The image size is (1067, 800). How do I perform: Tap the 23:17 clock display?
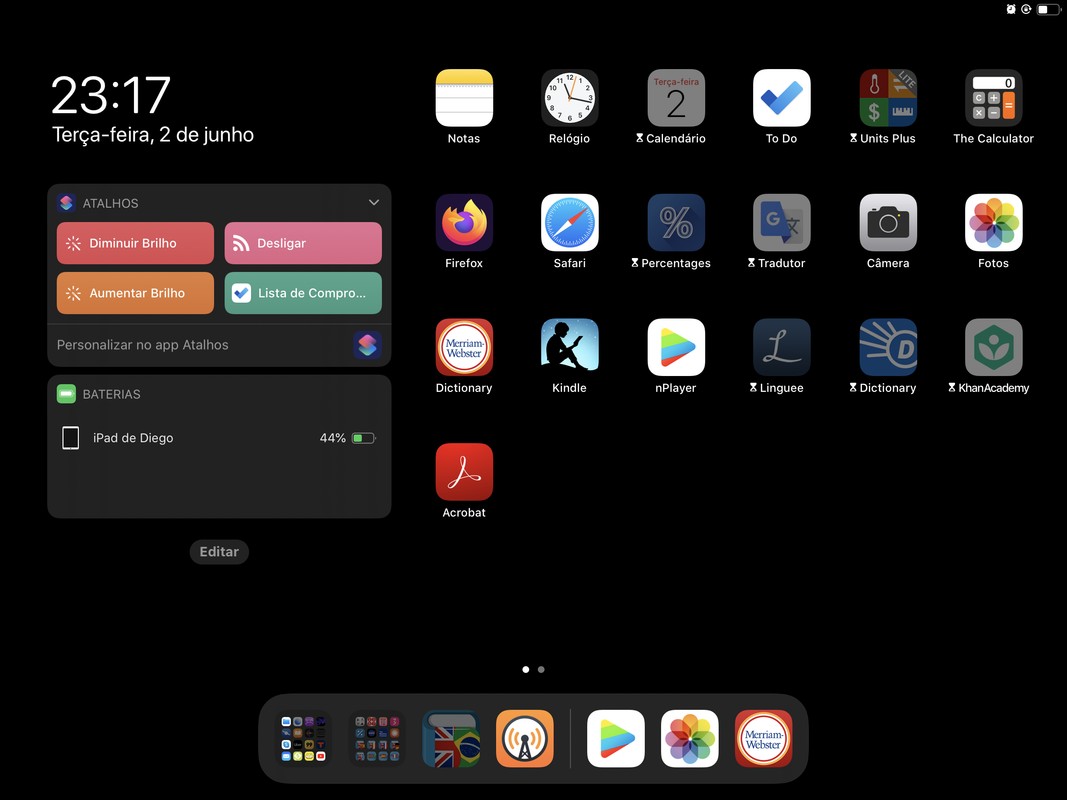[111, 95]
